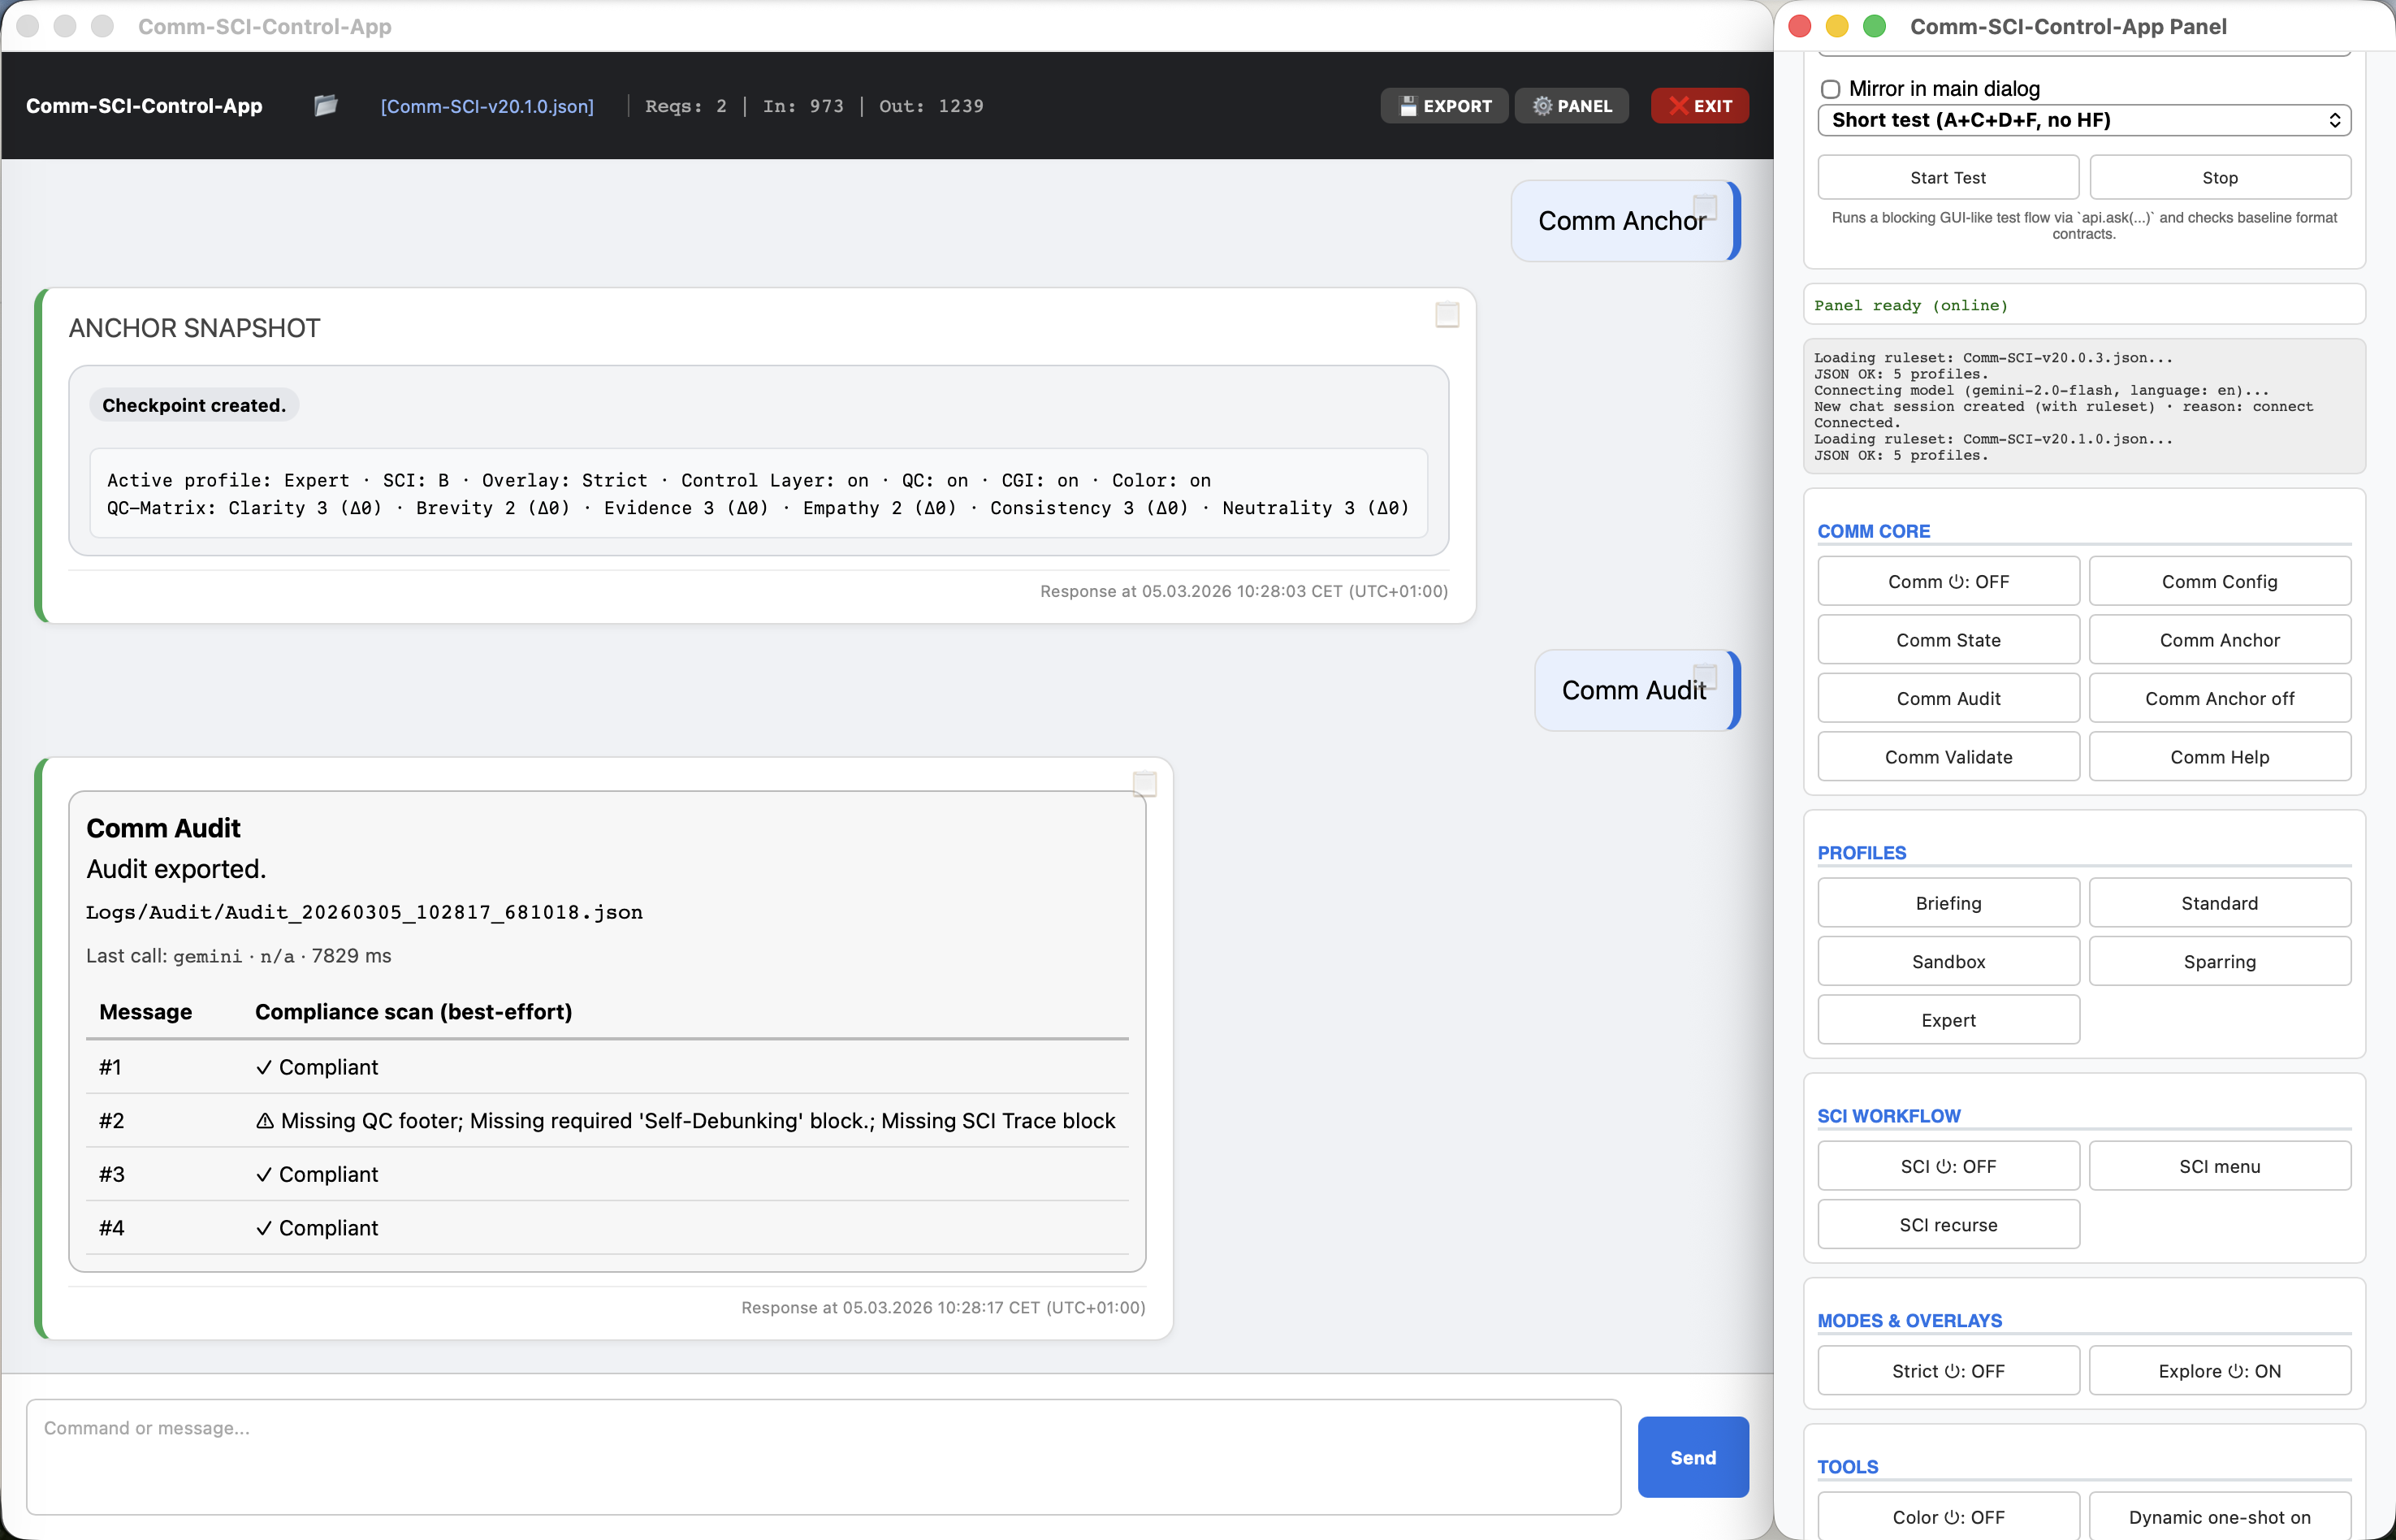
Task: Click Start Test button
Action: [x=1947, y=178]
